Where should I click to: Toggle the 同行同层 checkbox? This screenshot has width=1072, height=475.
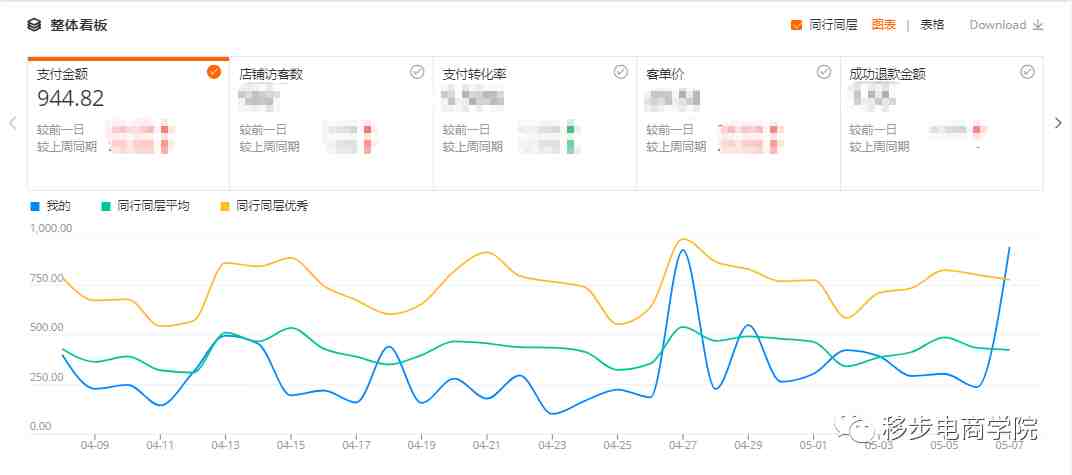coord(796,25)
